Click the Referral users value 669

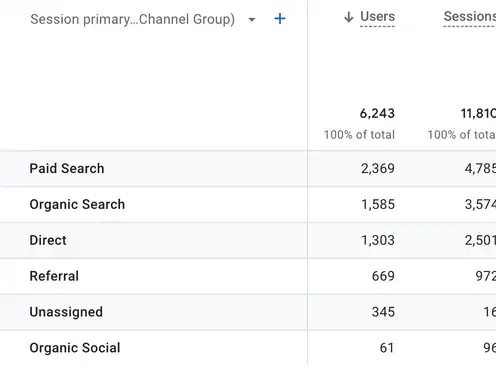pyautogui.click(x=383, y=276)
